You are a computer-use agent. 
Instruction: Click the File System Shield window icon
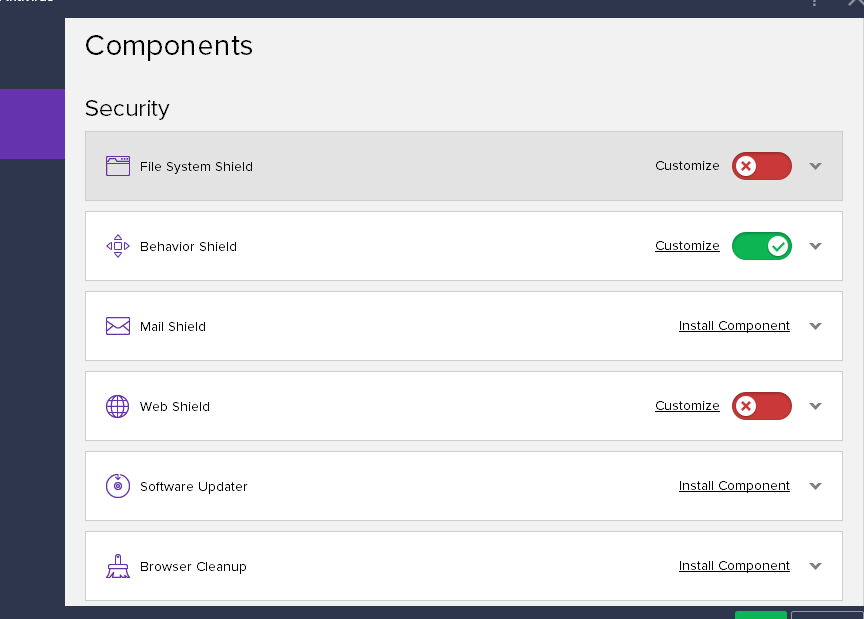pos(118,166)
